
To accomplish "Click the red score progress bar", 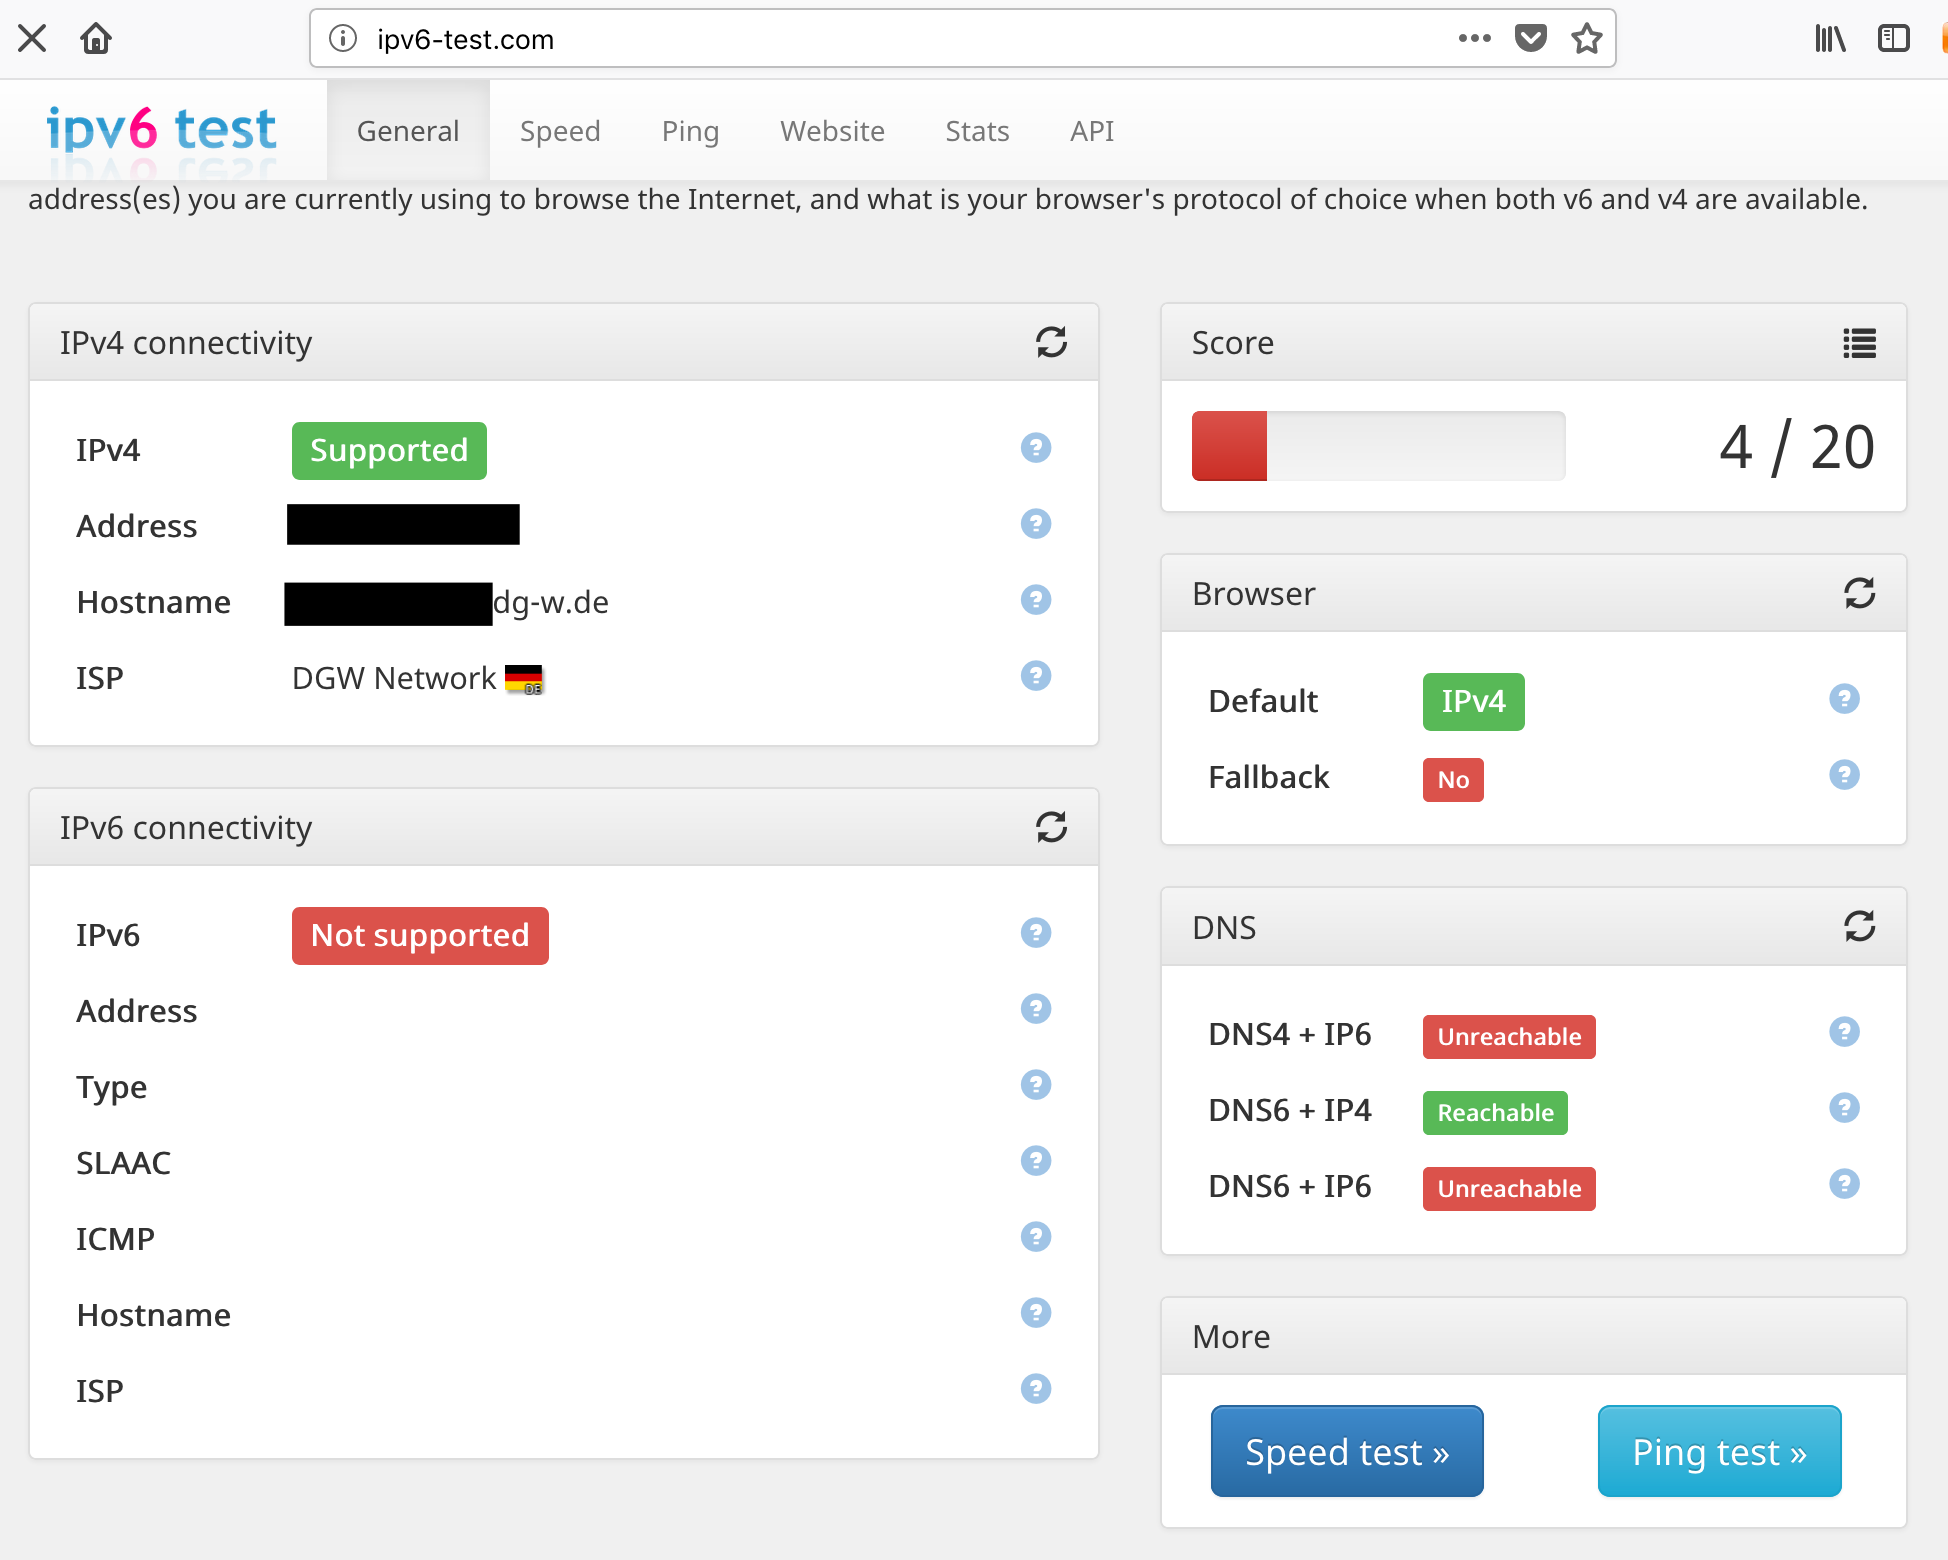I will coord(1229,446).
